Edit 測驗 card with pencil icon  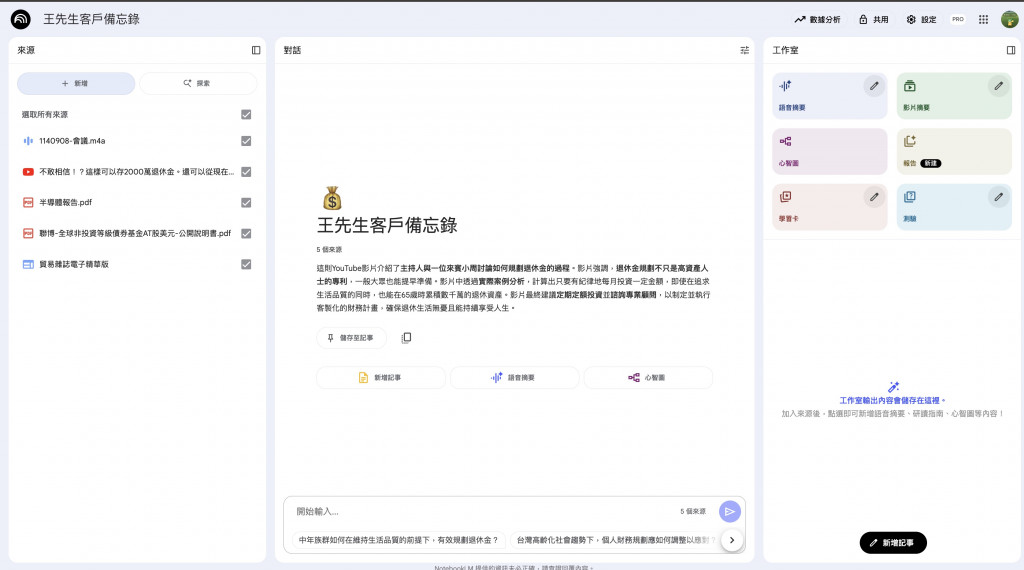(x=999, y=197)
